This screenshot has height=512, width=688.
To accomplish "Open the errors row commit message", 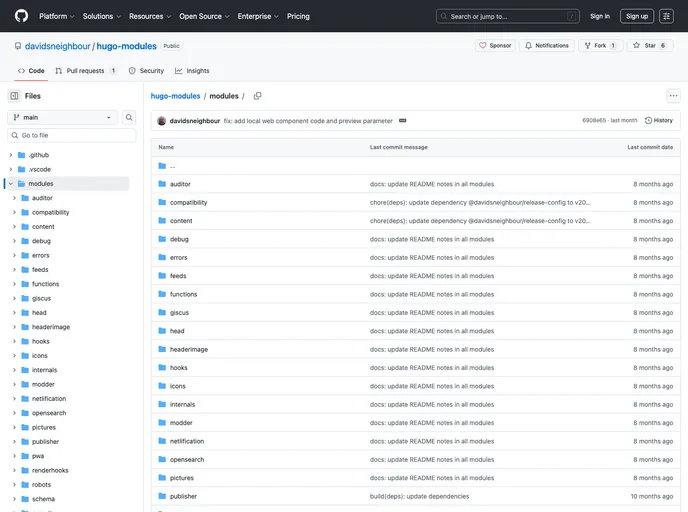I will [x=432, y=258].
